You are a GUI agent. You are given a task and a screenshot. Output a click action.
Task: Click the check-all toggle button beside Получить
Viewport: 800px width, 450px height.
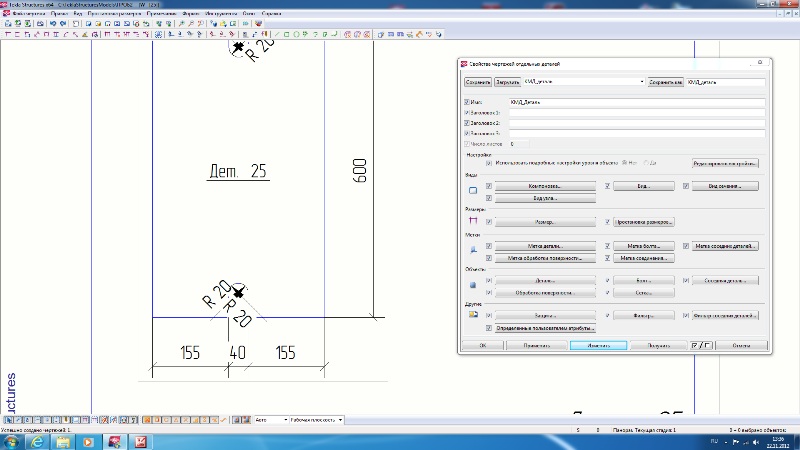(x=696, y=345)
